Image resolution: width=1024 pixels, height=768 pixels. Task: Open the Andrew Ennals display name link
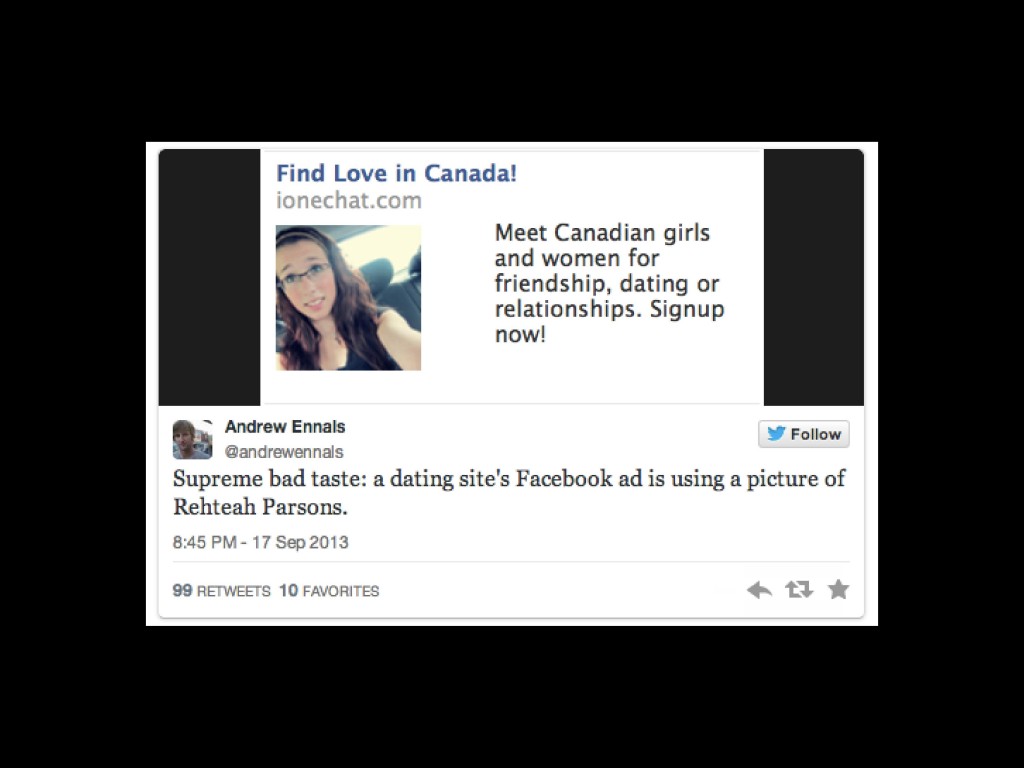[285, 426]
